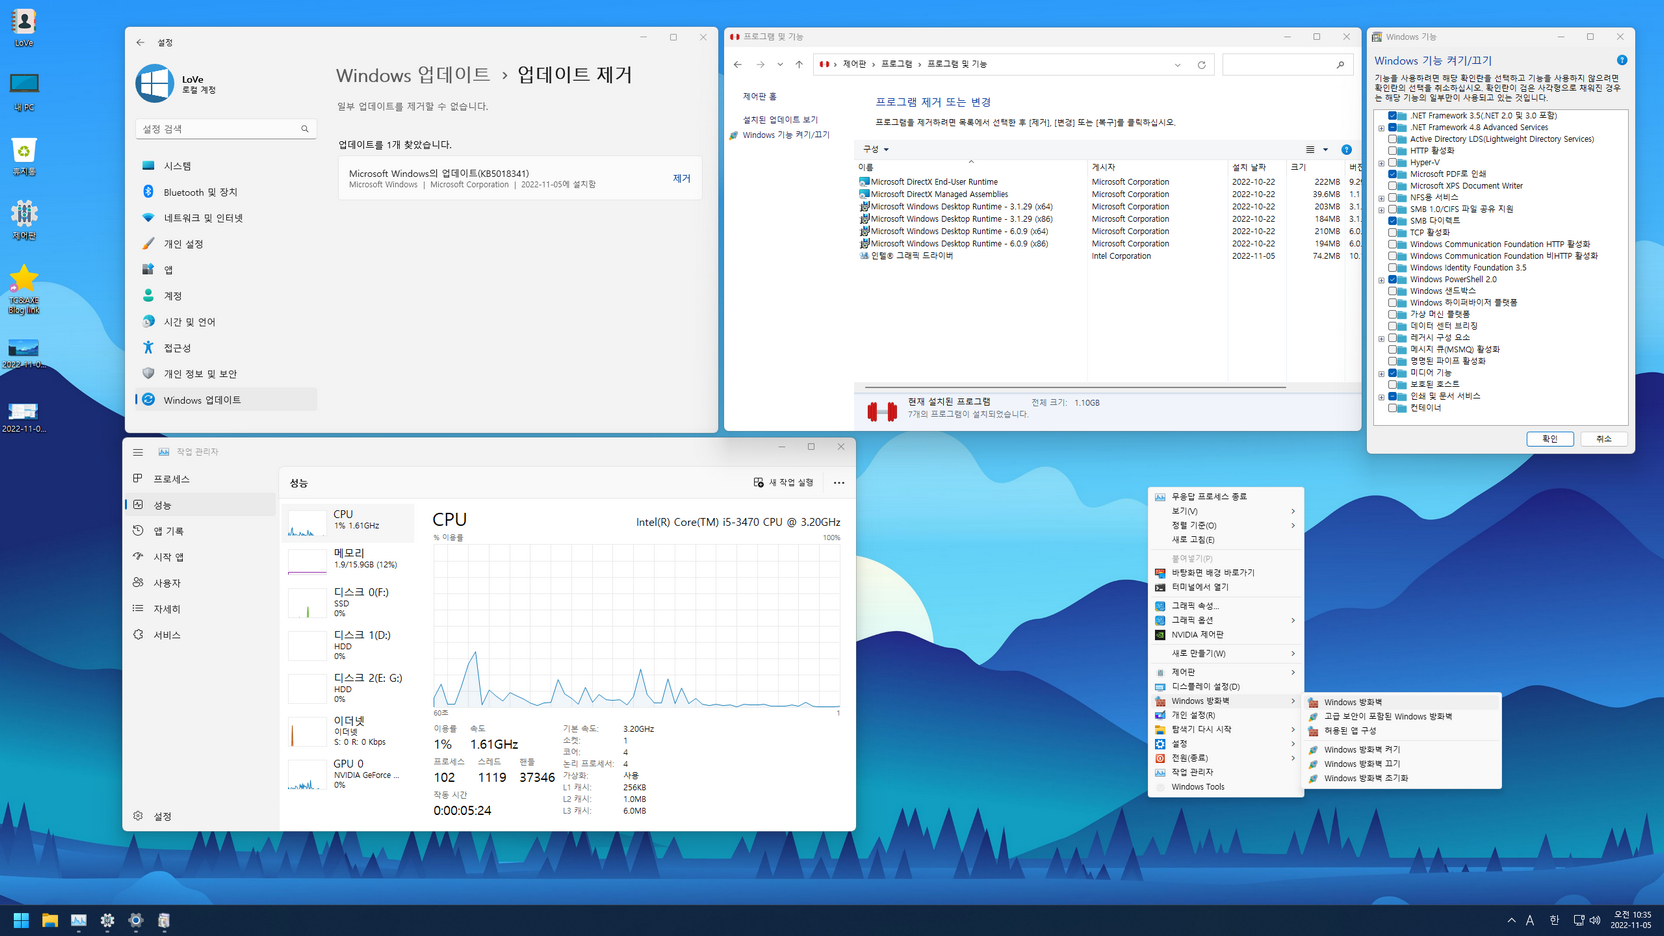Click 확인 button in Windows 기능 dialog

pos(1550,439)
